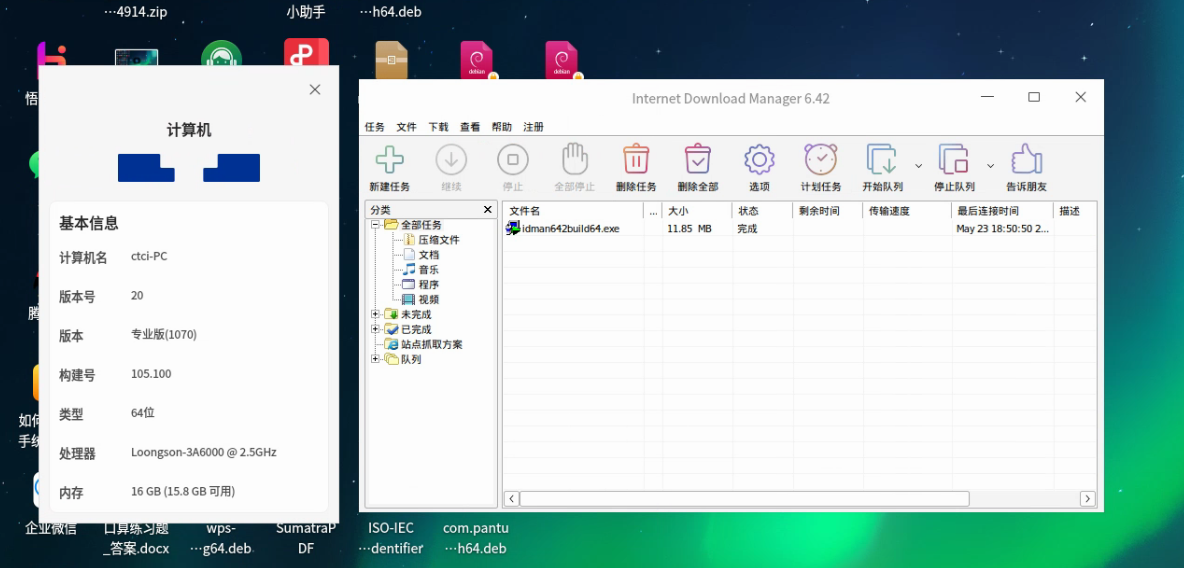The width and height of the screenshot is (1184, 568).
Task: Open the 查看 (View) menu
Action: [470, 127]
